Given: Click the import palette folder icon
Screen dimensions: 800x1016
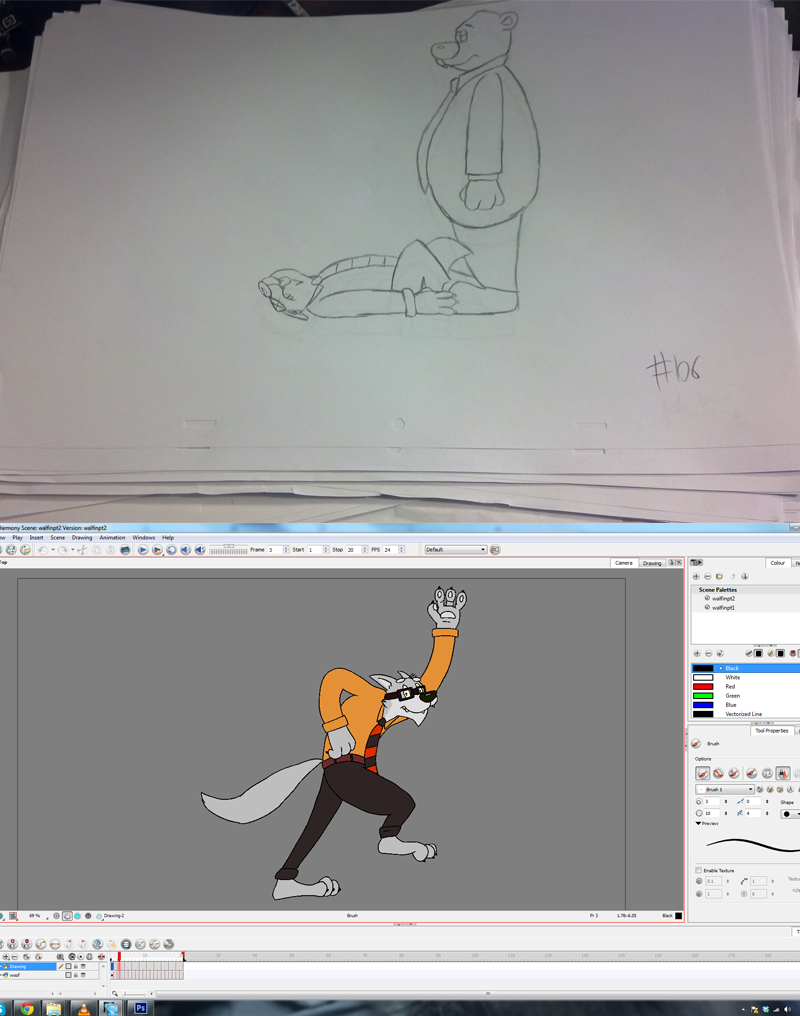Looking at the screenshot, I should point(719,576).
